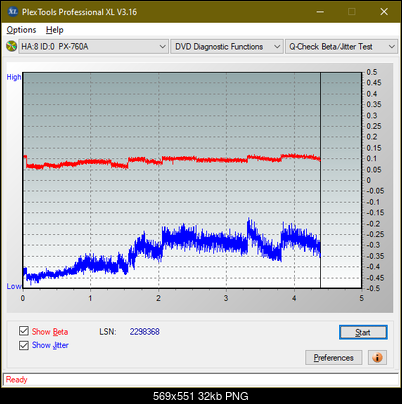Minimize the PlexTools window
Viewport: 402px width, 404px height.
tap(320, 12)
